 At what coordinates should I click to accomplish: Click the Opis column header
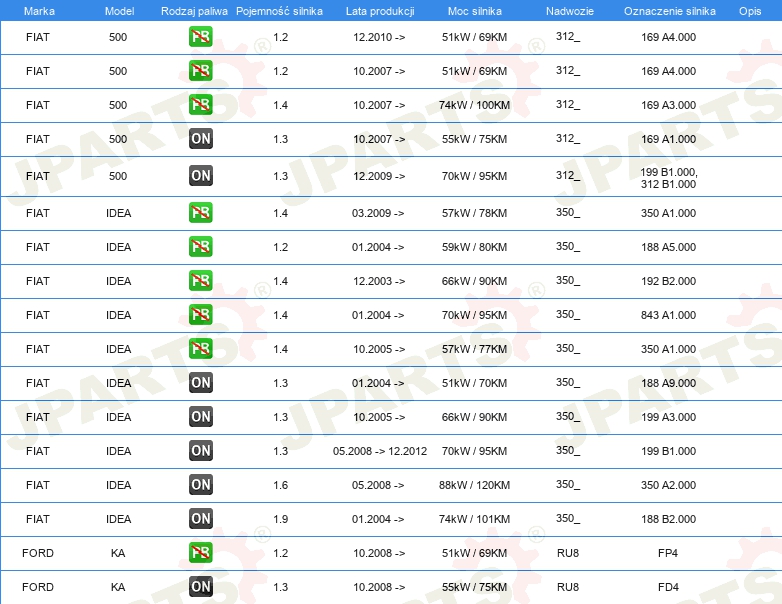(x=750, y=11)
